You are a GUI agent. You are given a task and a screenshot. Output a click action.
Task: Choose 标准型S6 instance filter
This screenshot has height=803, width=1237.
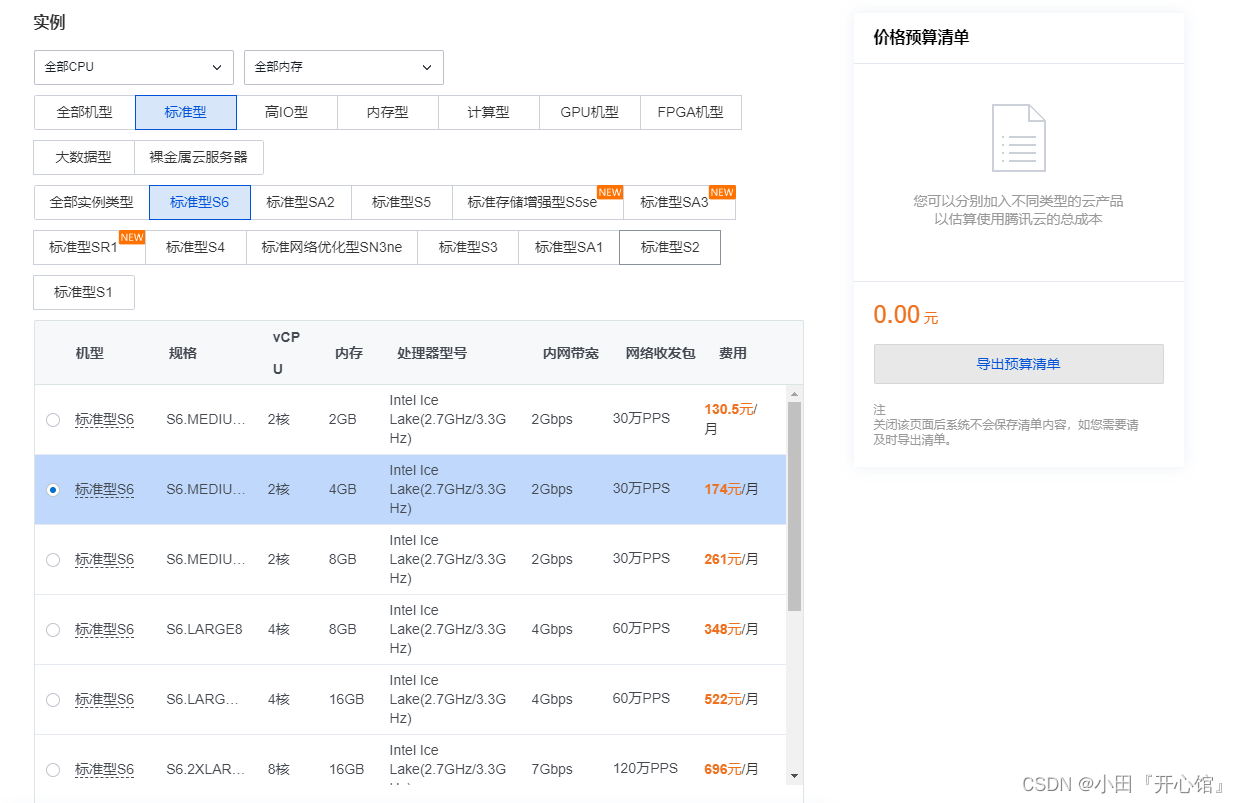[x=200, y=202]
